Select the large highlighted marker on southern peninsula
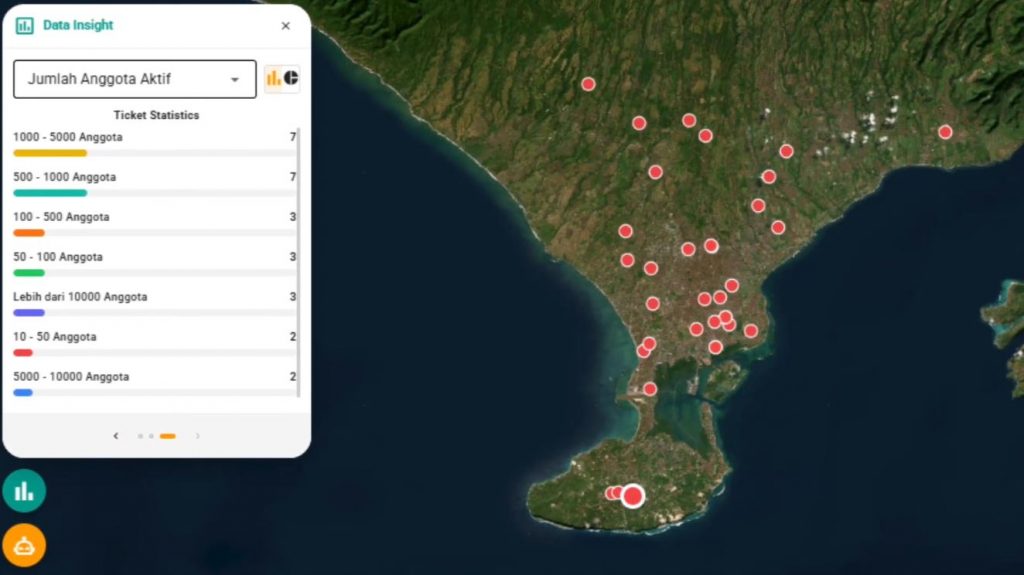This screenshot has height=575, width=1024. (x=632, y=494)
